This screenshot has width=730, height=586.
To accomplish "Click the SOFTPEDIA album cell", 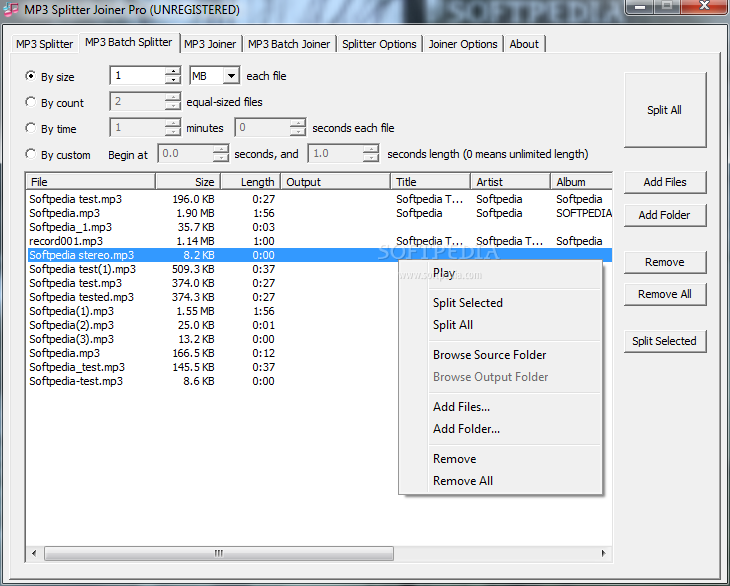I will (x=584, y=213).
